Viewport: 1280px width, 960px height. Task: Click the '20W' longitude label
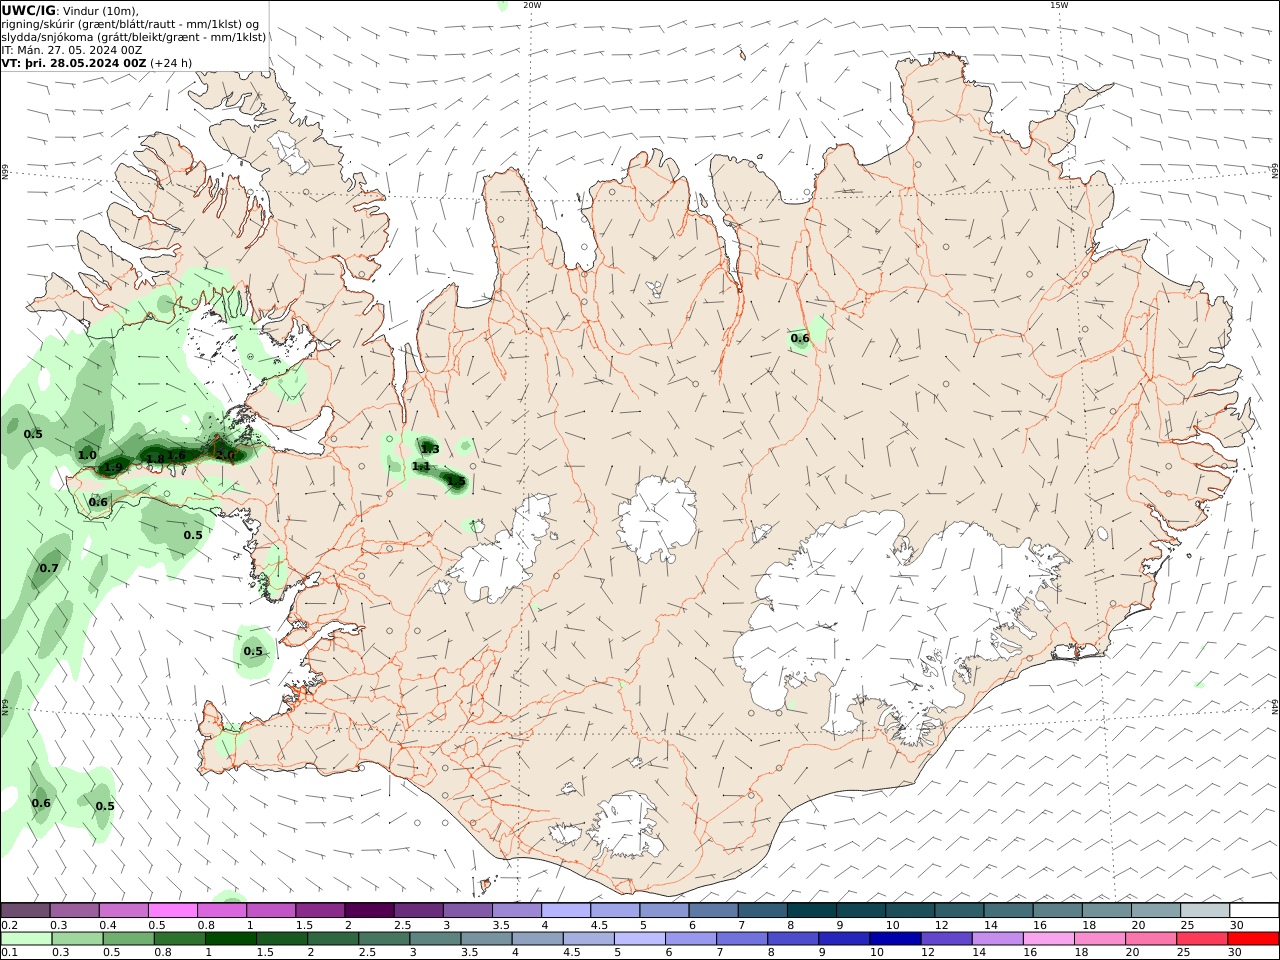532,5
